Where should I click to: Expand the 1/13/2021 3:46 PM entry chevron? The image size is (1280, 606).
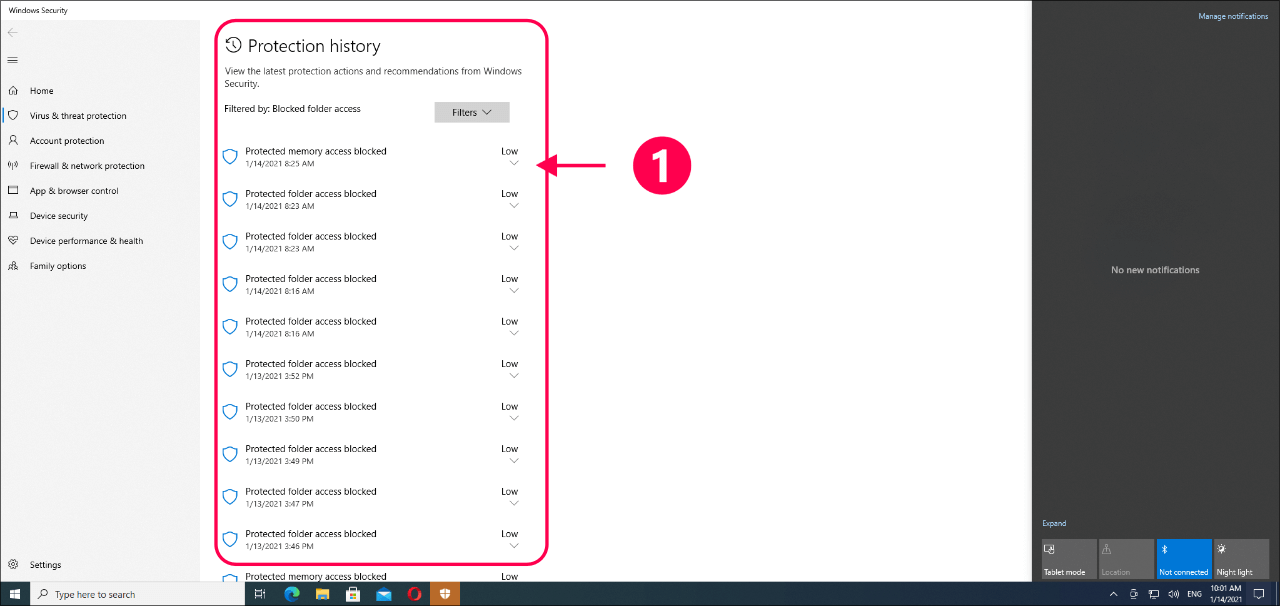pyautogui.click(x=514, y=546)
